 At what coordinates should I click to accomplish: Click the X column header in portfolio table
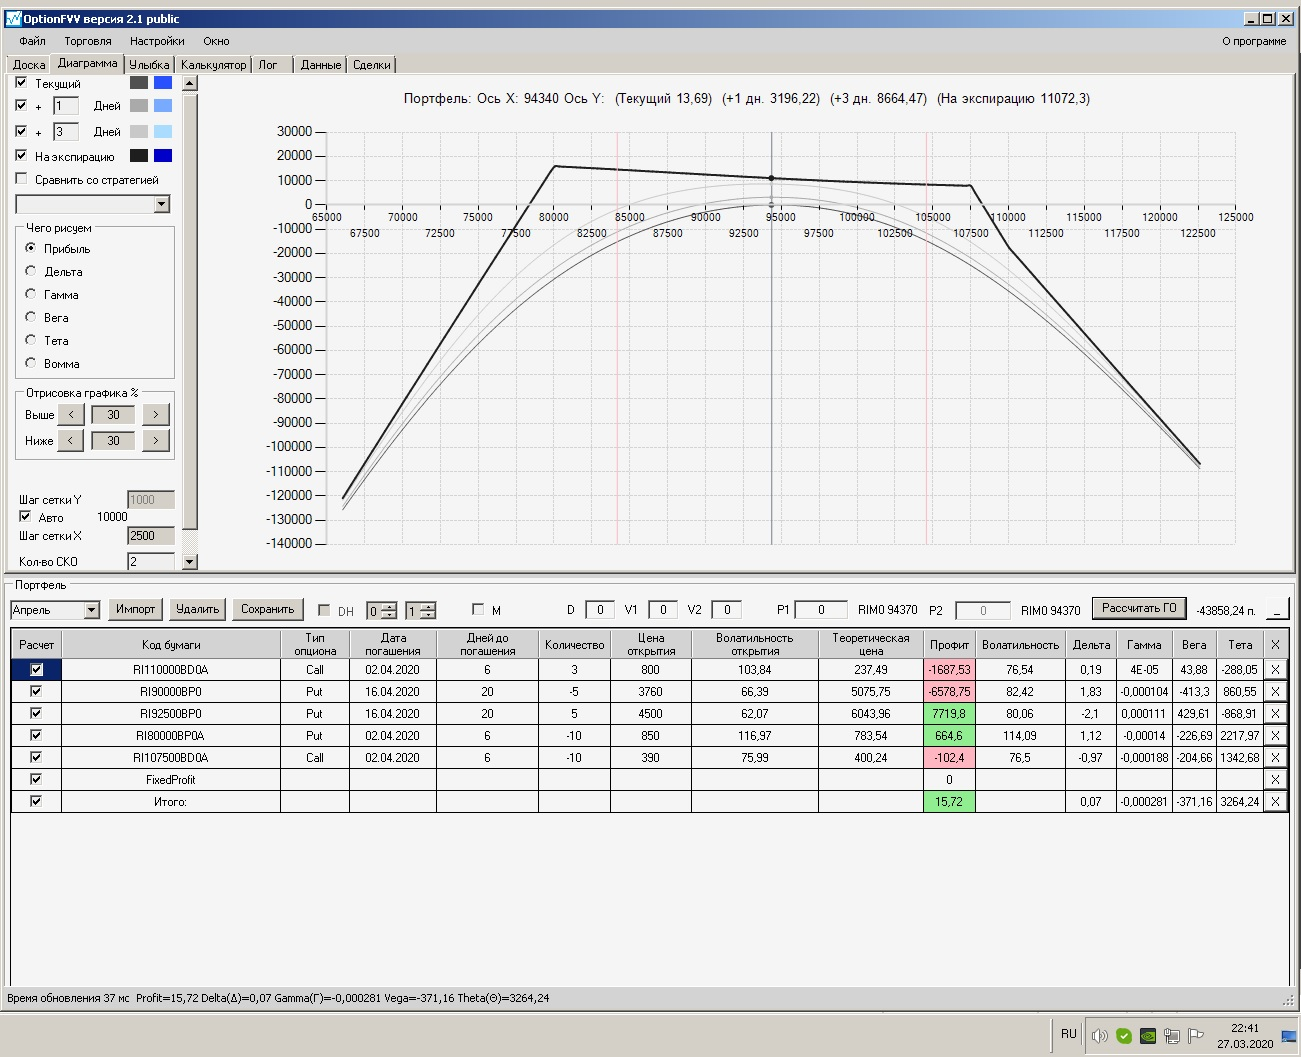1275,645
